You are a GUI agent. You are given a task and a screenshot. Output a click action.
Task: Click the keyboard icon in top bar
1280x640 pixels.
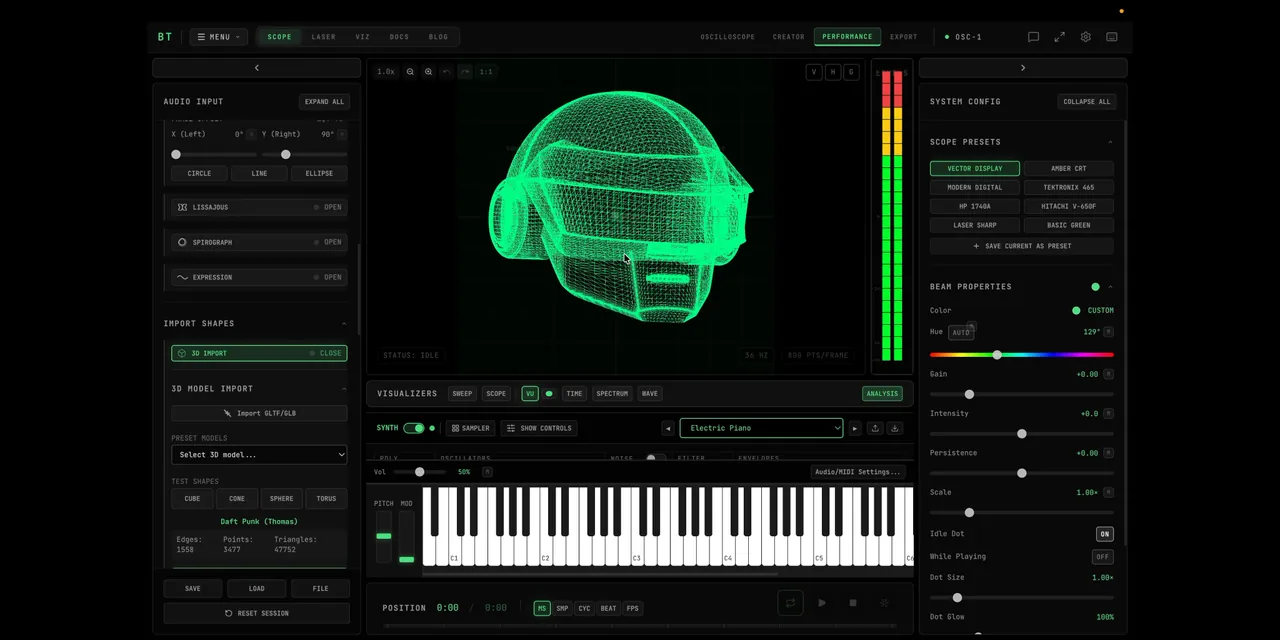tap(1112, 37)
